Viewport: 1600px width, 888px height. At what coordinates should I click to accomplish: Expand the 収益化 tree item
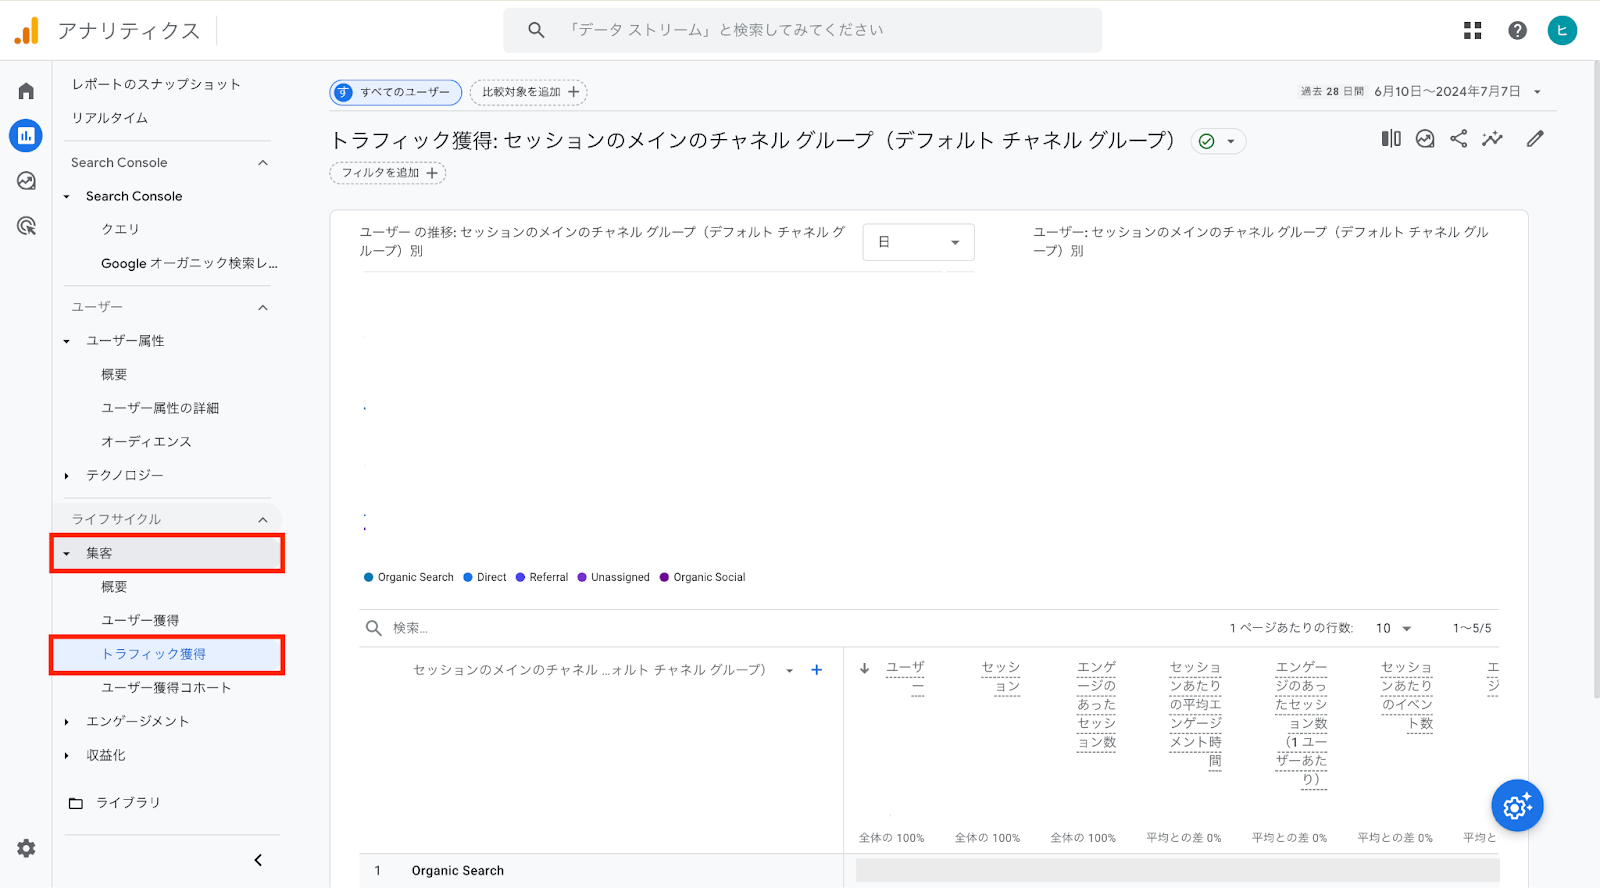[x=67, y=756]
